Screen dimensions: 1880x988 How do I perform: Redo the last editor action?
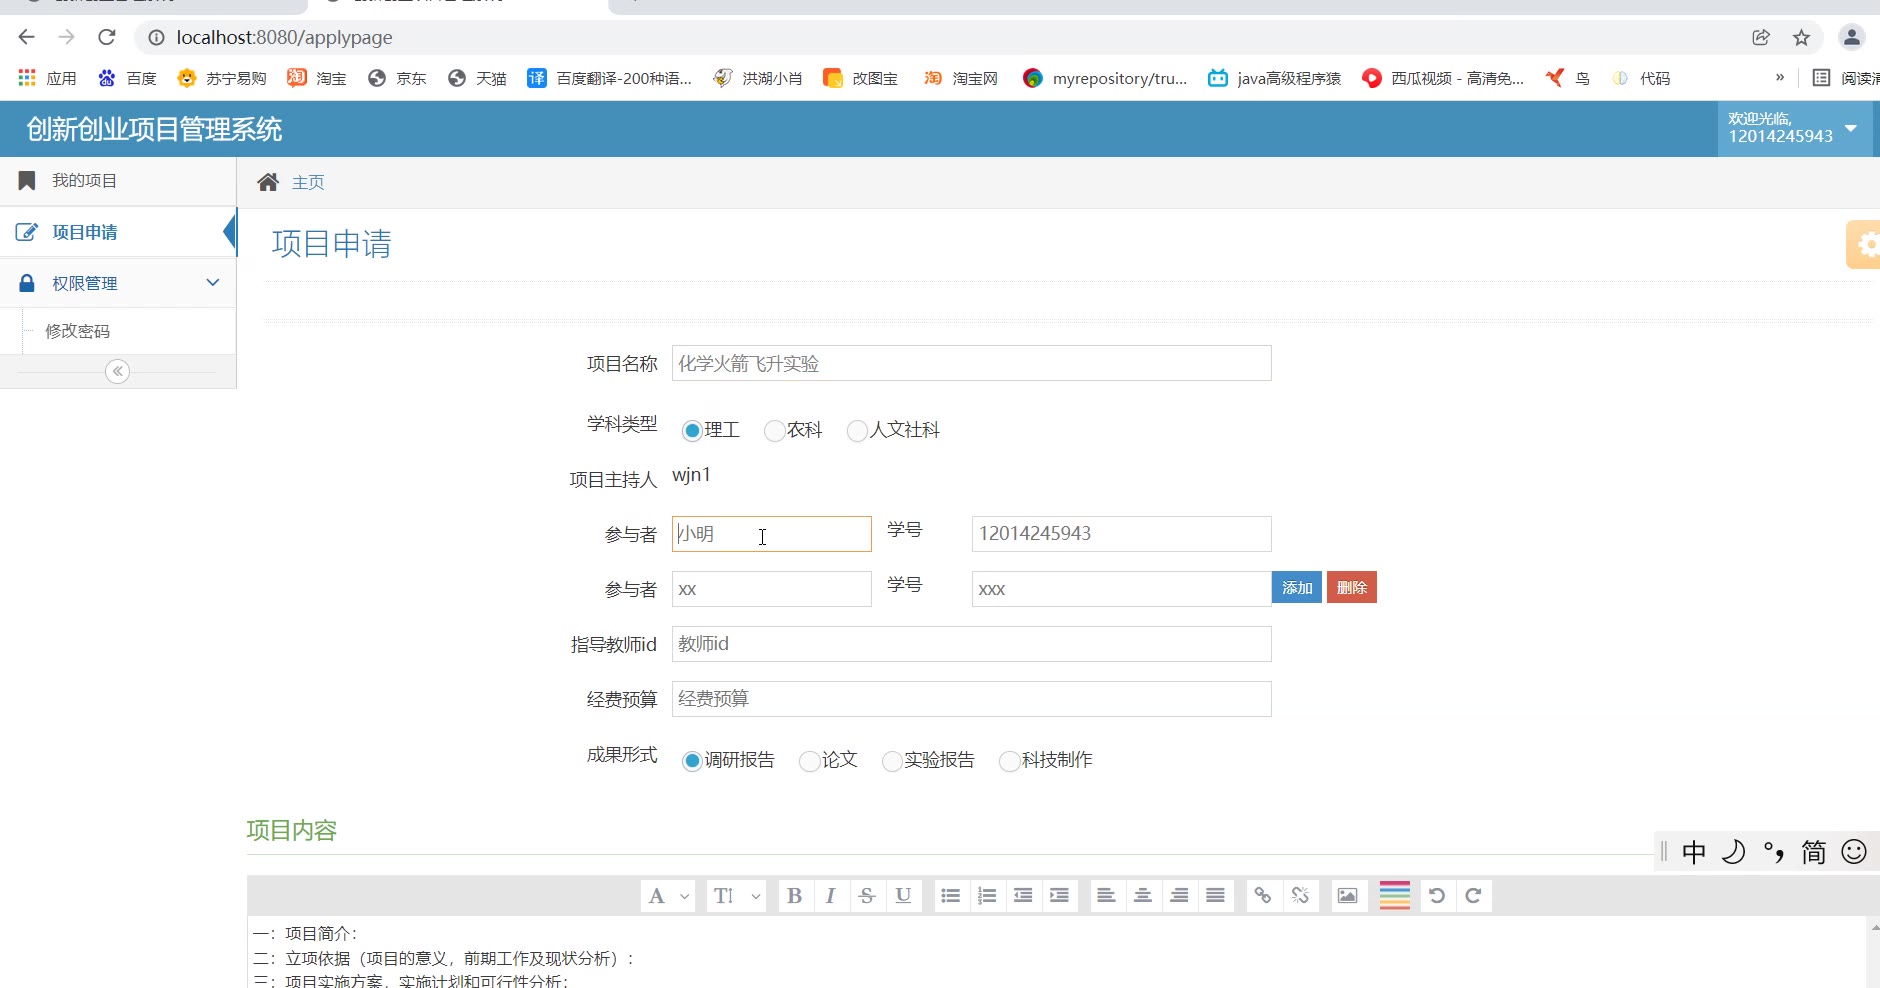[x=1474, y=896]
